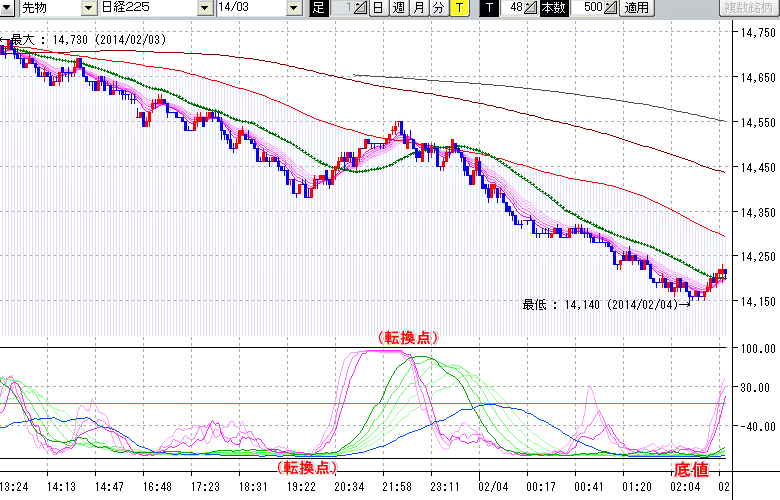780x500 pixels.
Task: Expand the 日経225 instrument dropdown
Action: point(204,8)
